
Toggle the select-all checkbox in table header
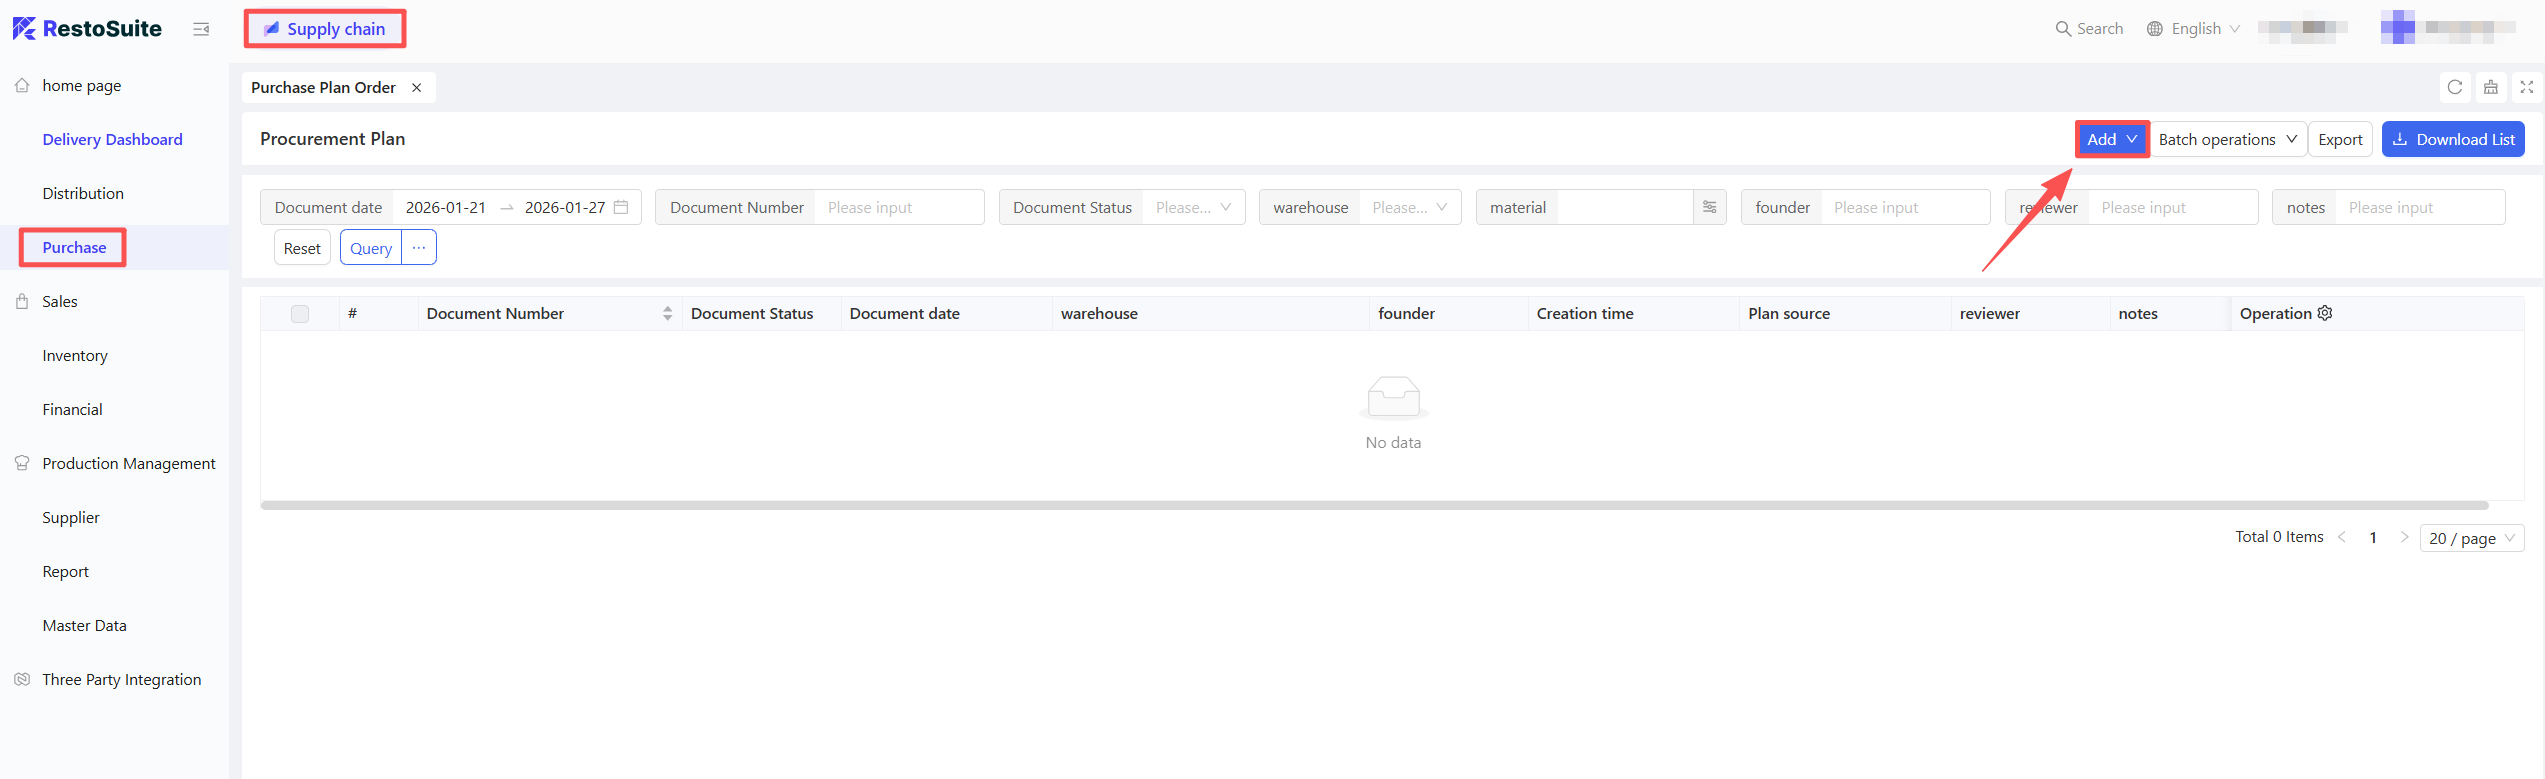[x=300, y=314]
